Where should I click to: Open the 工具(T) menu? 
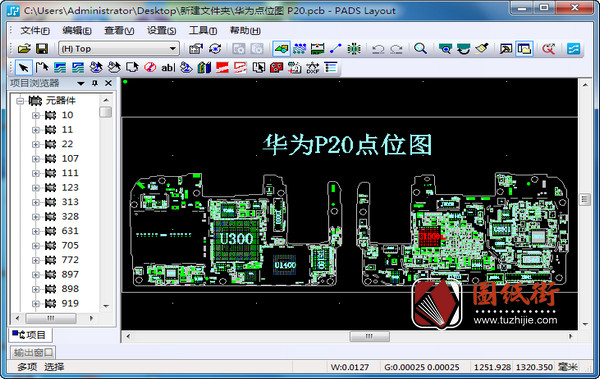pyautogui.click(x=203, y=30)
